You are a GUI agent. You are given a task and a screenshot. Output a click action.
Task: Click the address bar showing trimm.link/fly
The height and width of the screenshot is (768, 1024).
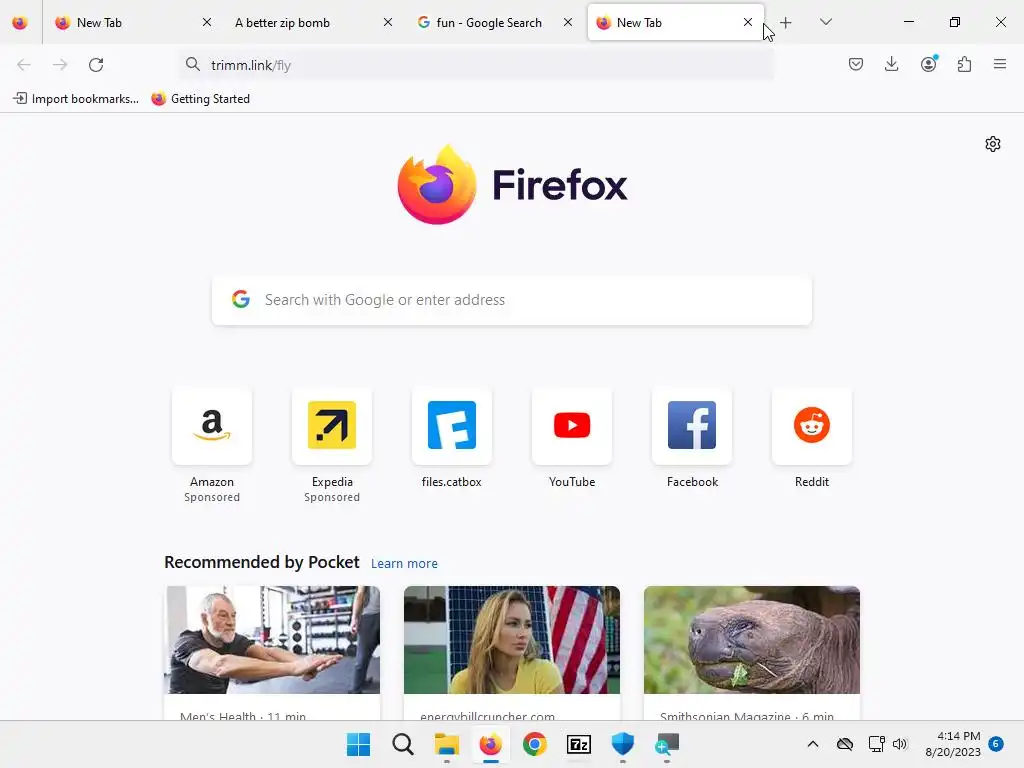point(477,65)
